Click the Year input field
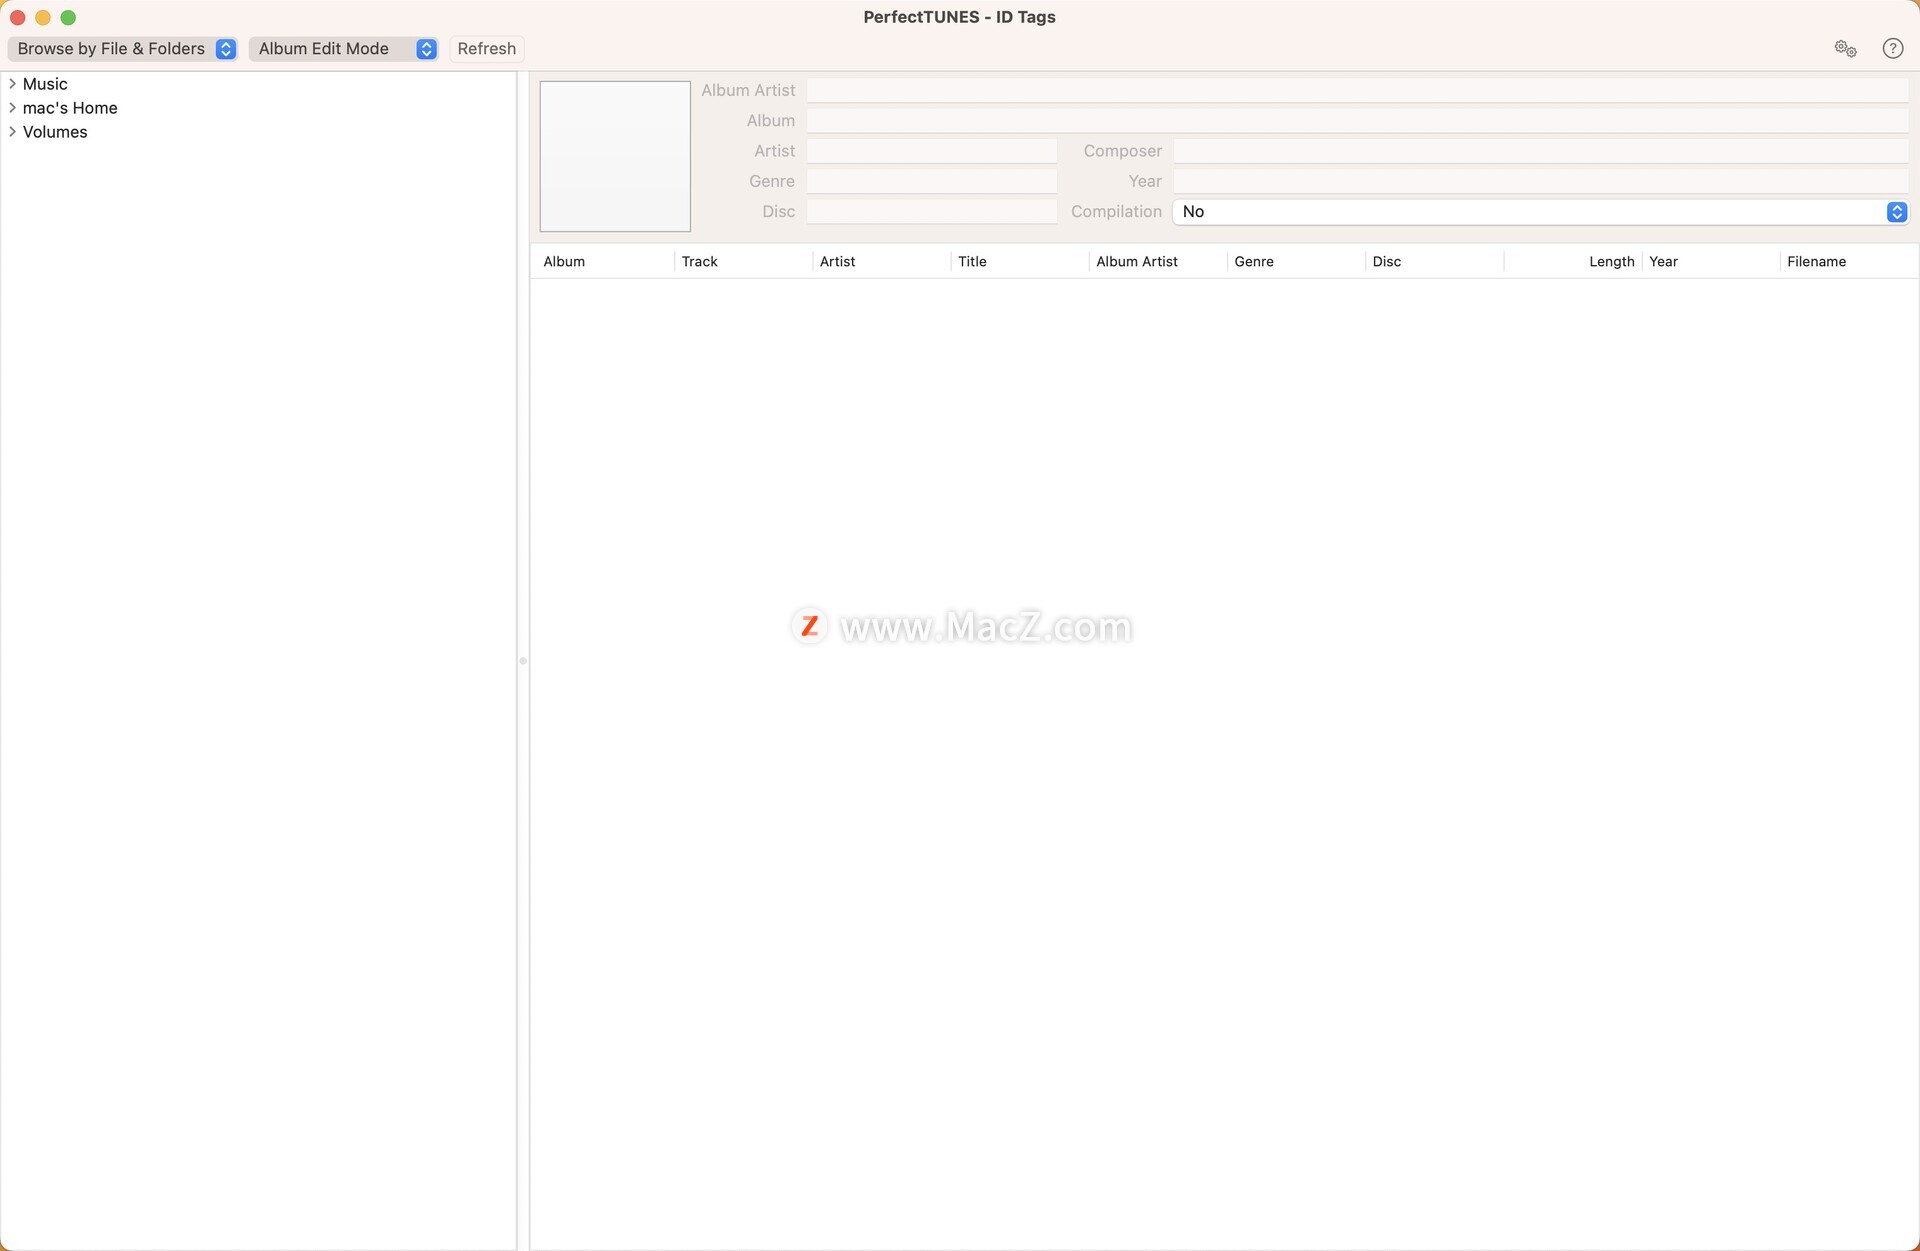This screenshot has width=1920, height=1251. pyautogui.click(x=1541, y=181)
